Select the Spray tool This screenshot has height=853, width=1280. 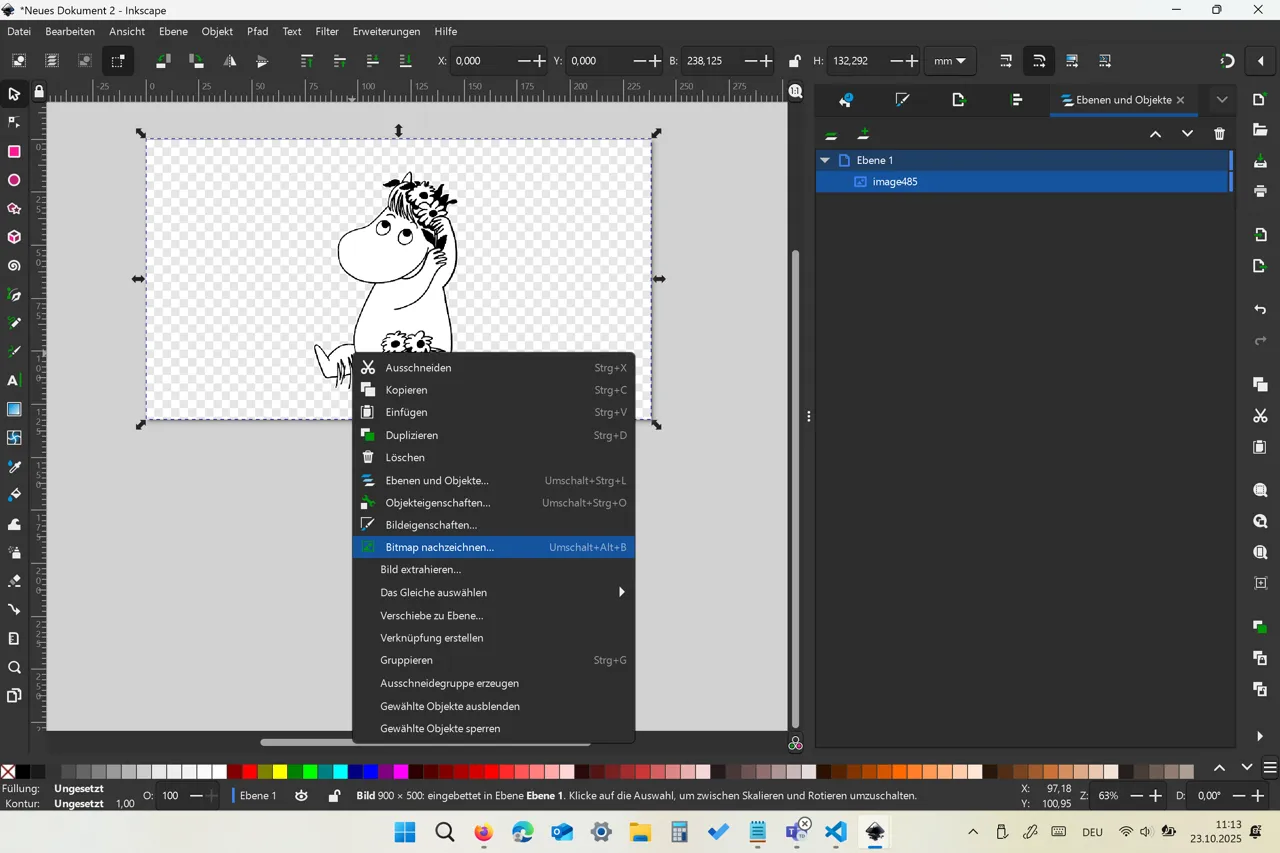[14, 552]
